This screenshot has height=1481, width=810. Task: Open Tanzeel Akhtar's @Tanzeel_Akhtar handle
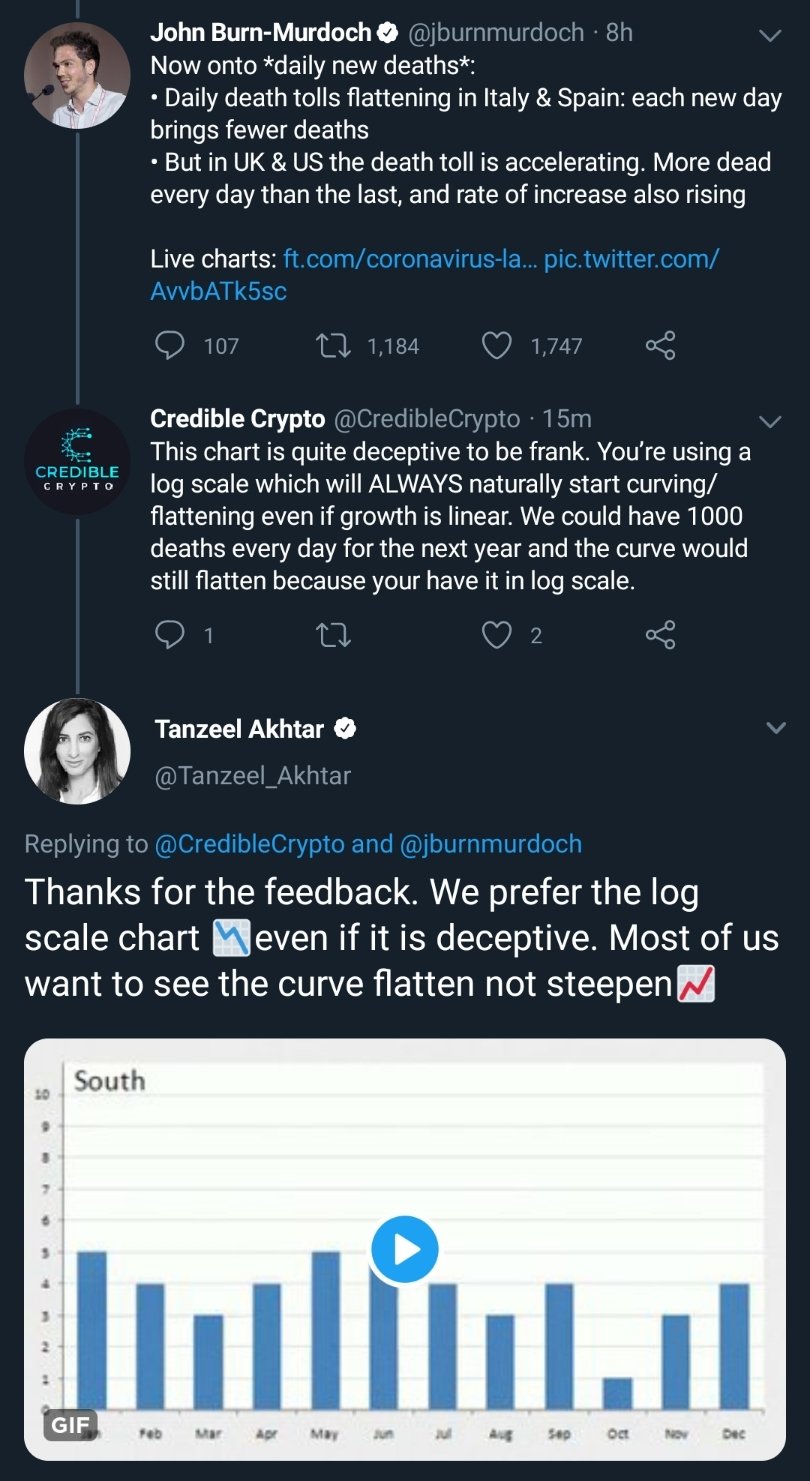pos(253,776)
